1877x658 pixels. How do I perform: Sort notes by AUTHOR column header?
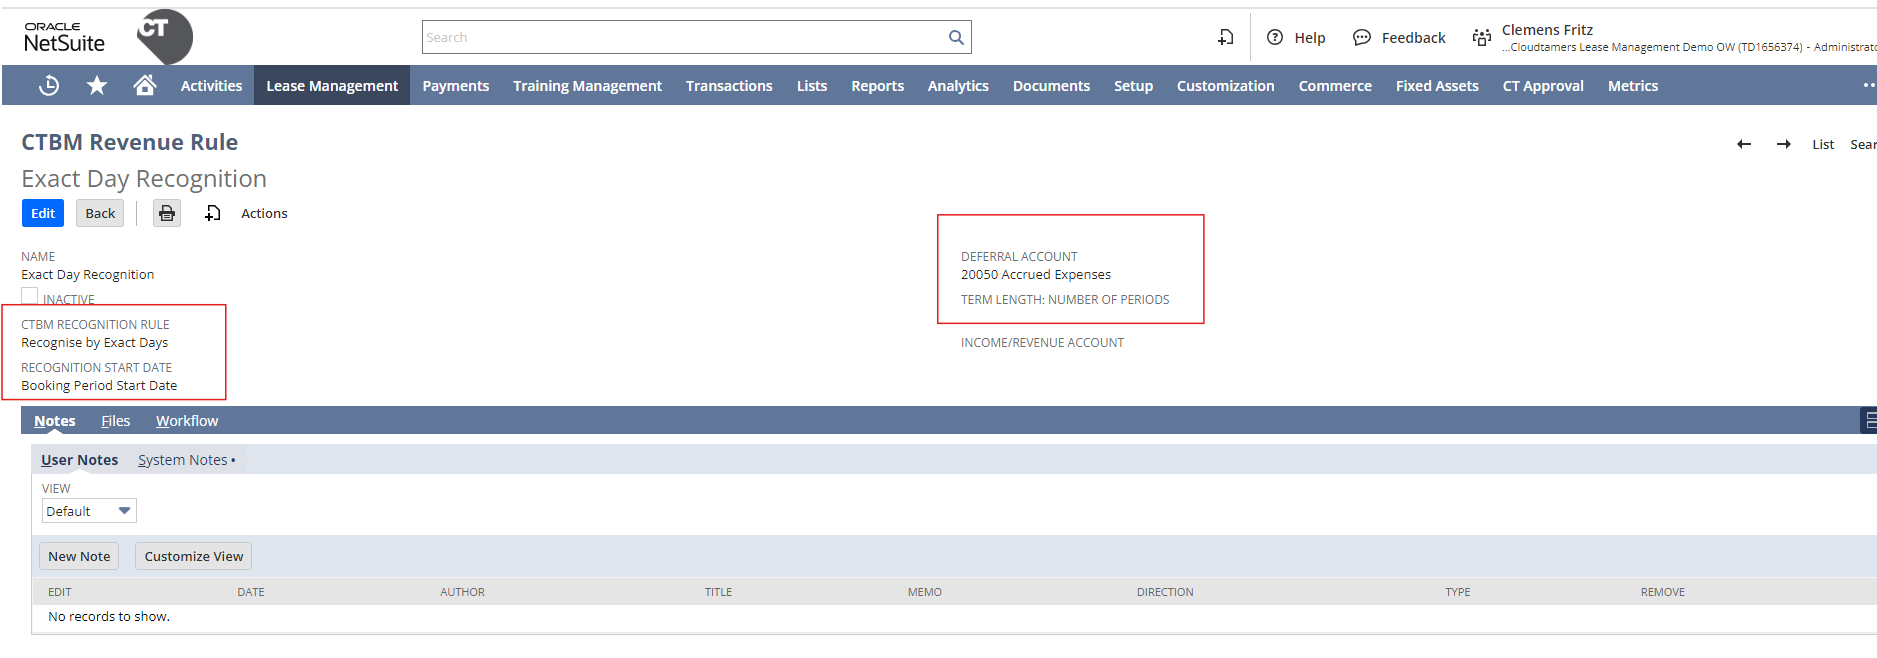[x=462, y=592]
